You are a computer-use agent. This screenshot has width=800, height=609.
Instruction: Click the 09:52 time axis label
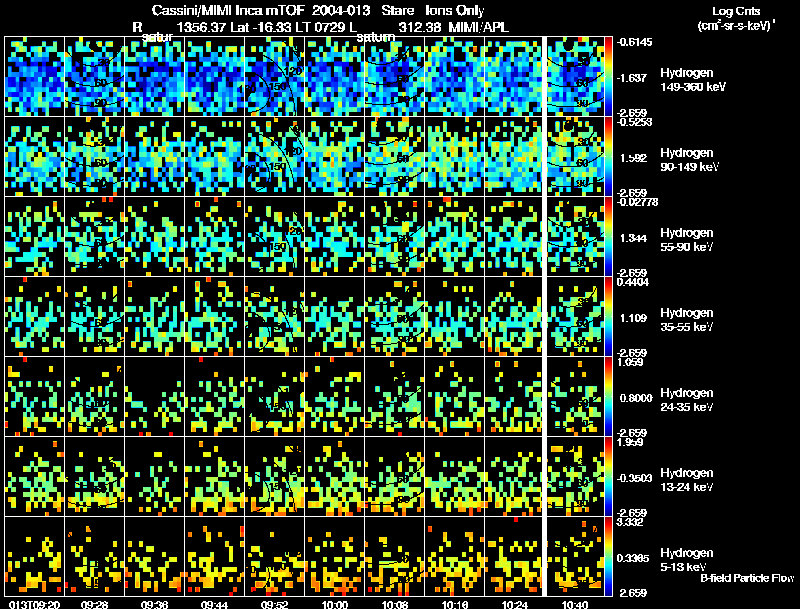(x=274, y=604)
